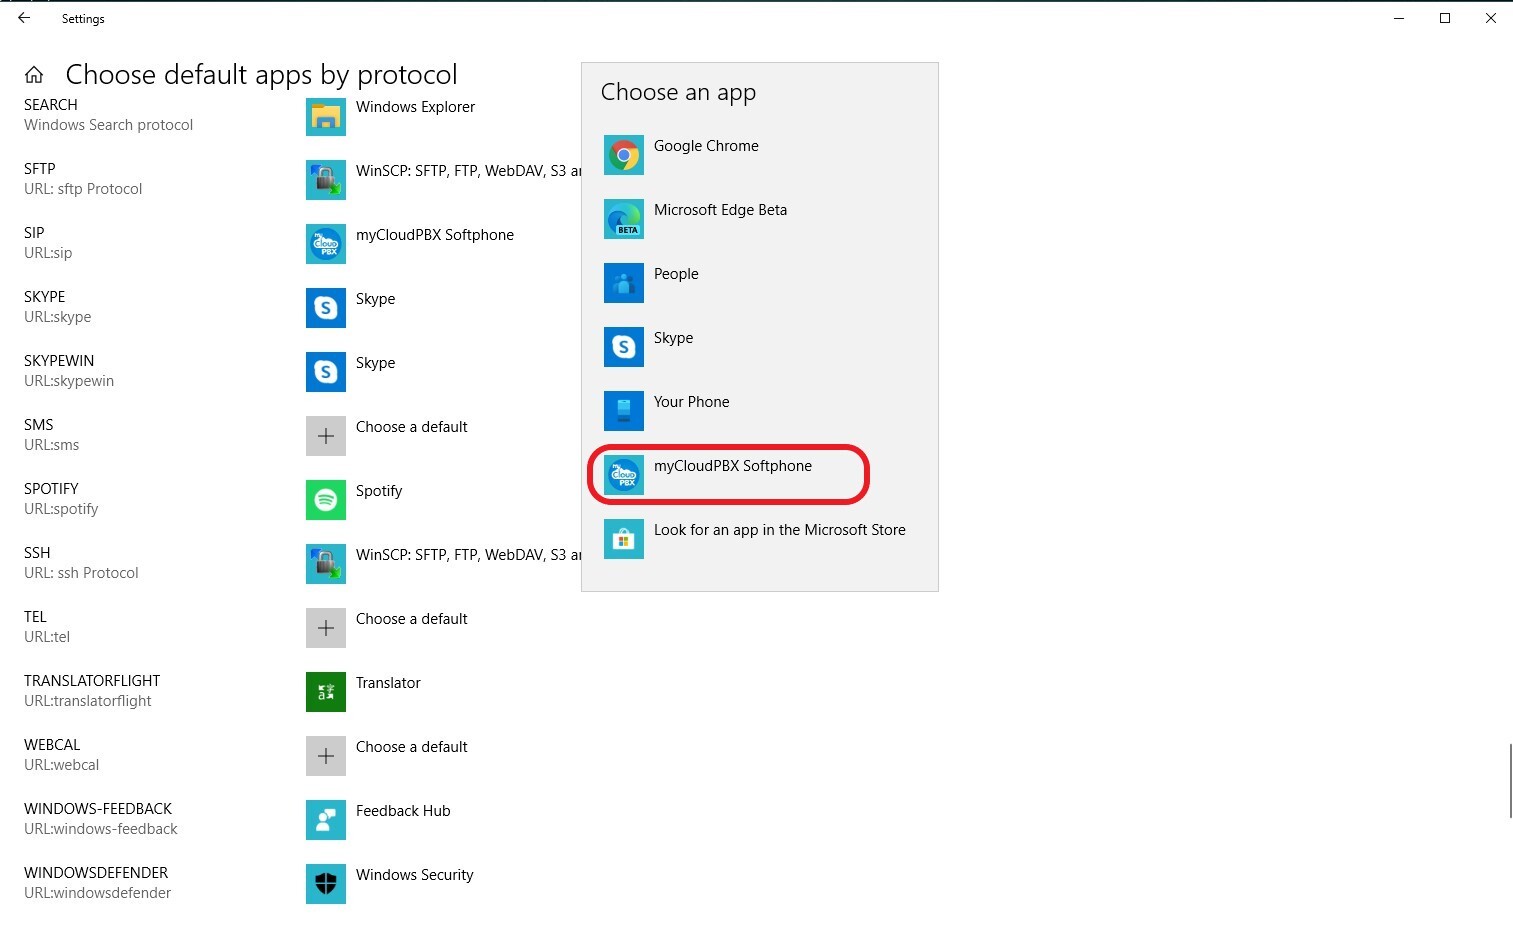Click Choose a default for SMS
1513x925 pixels.
point(412,427)
